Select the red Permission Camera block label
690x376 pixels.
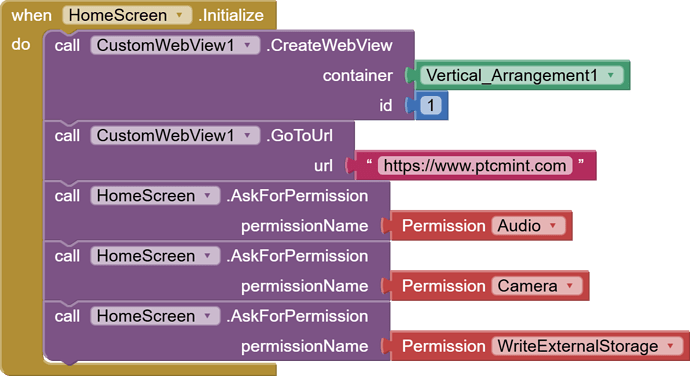click(444, 286)
